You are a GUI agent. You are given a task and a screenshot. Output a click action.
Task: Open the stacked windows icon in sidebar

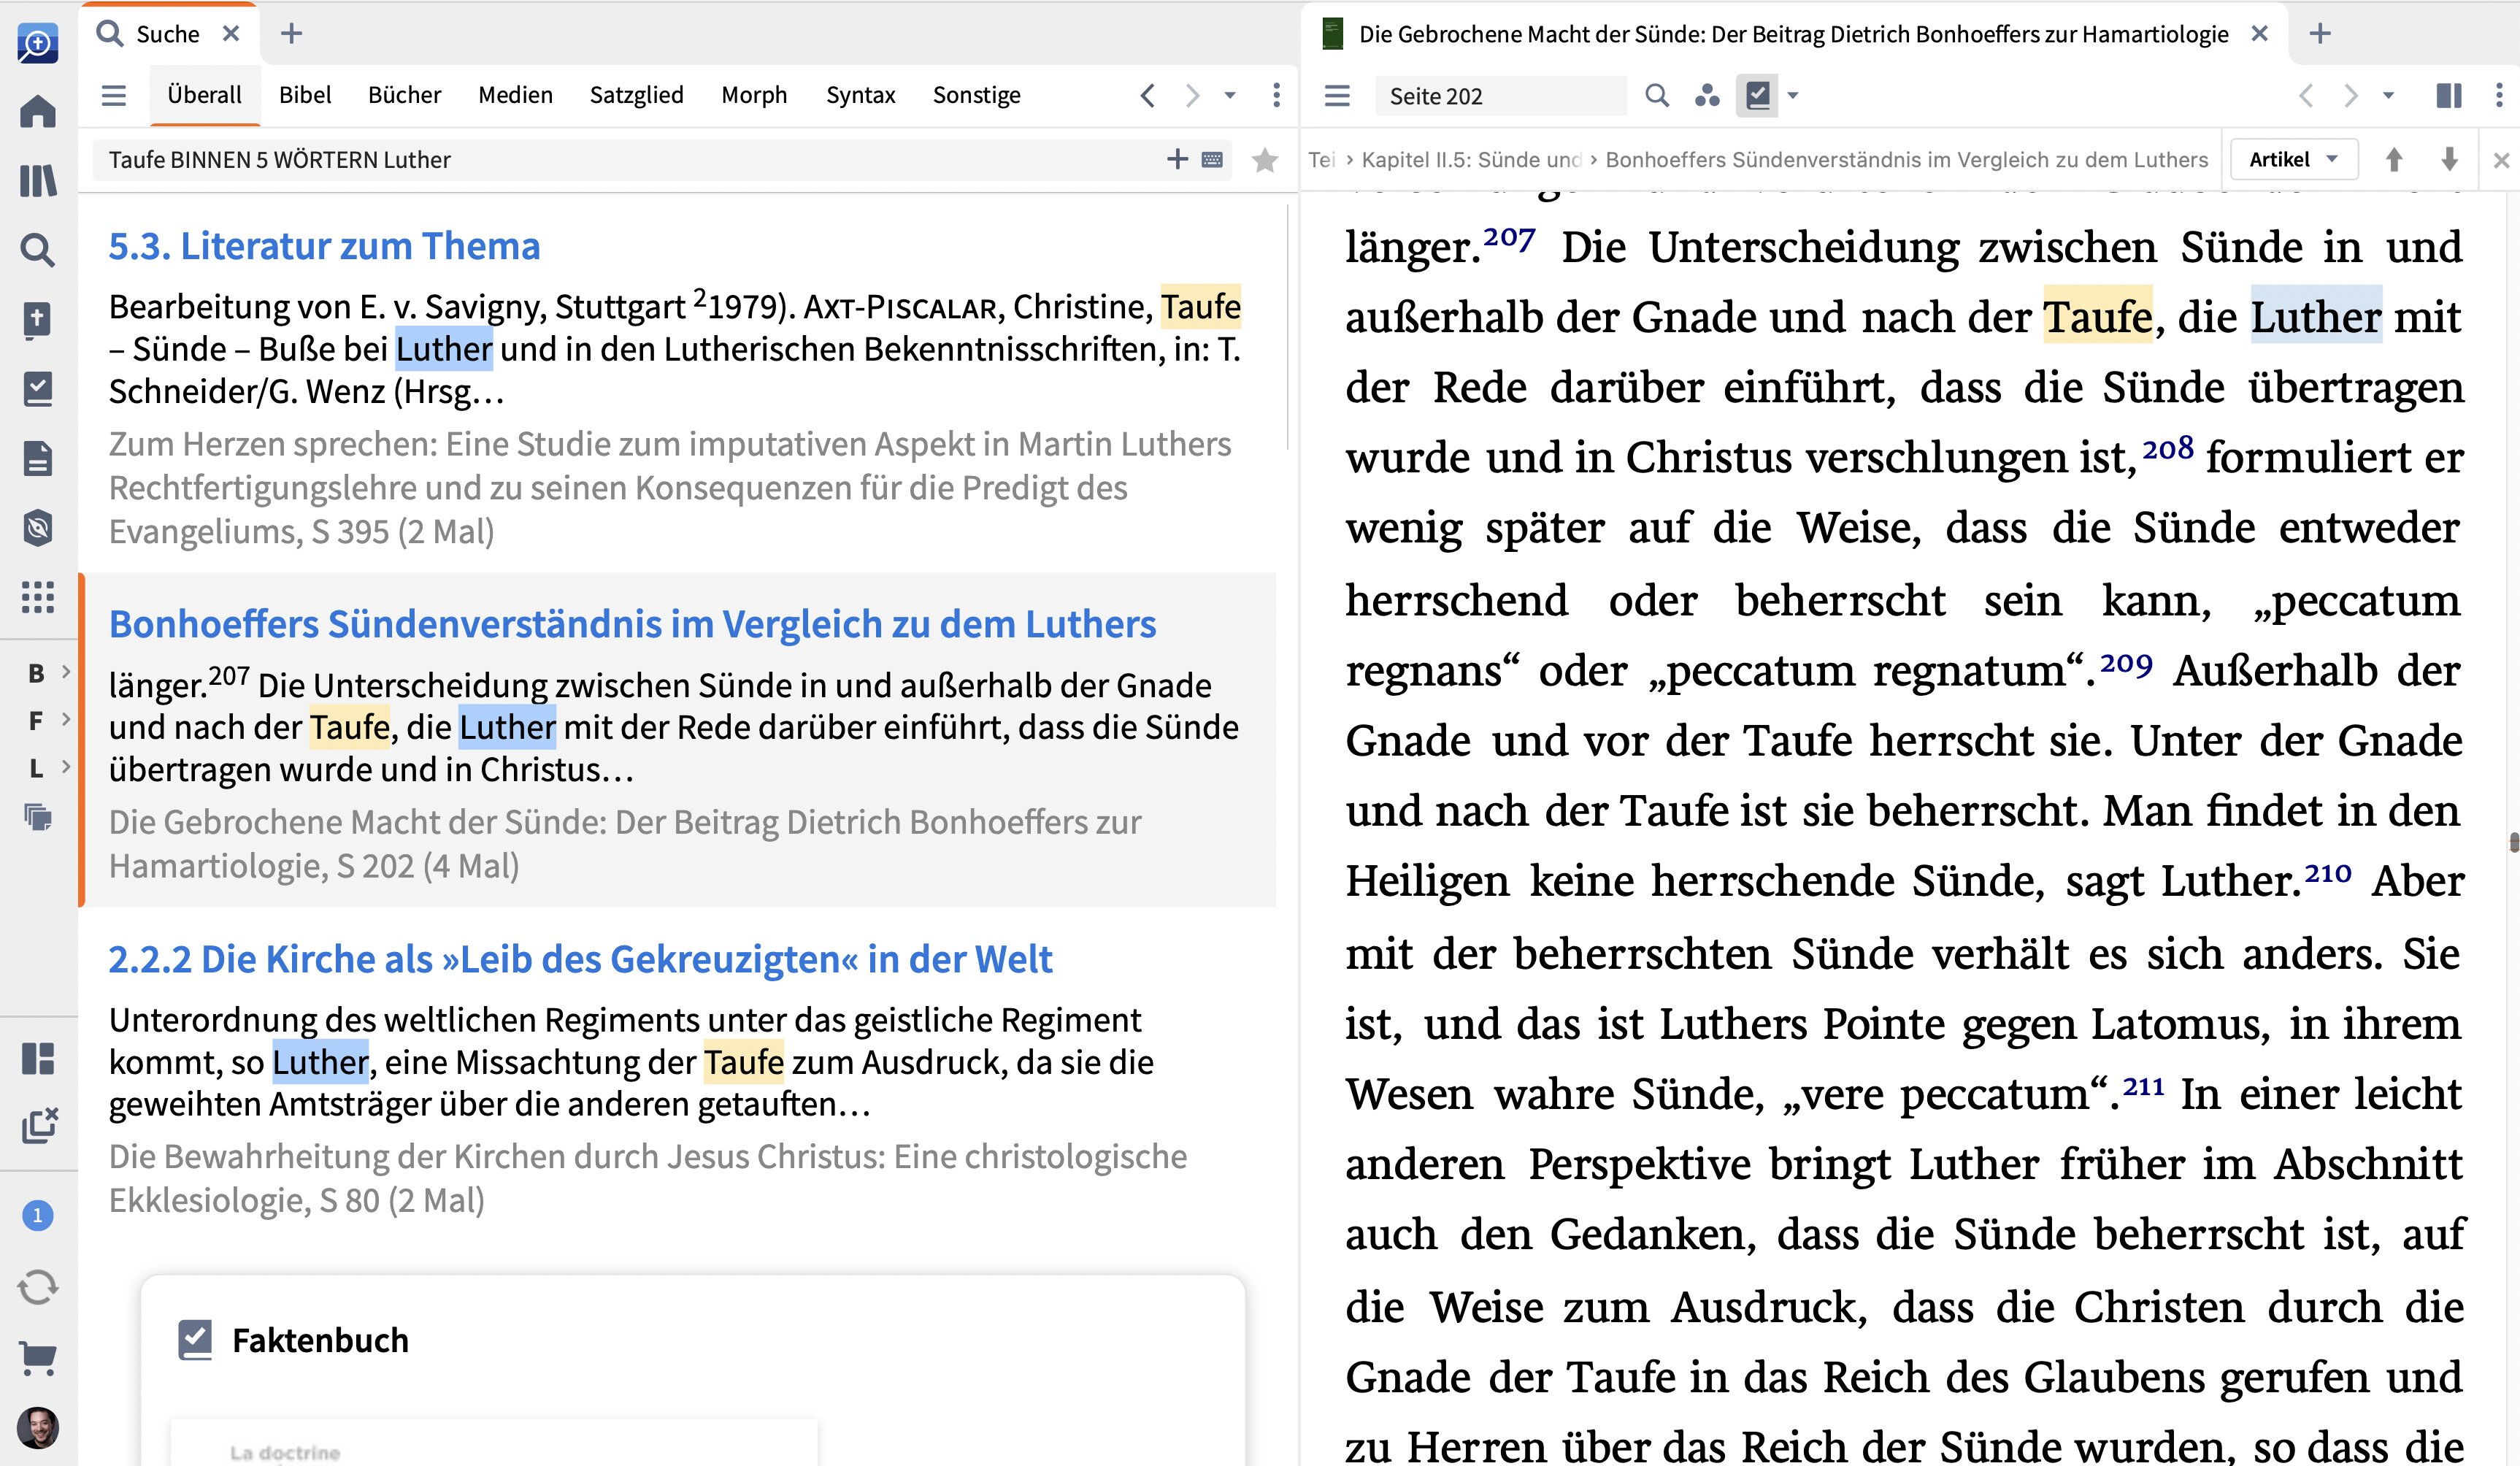click(38, 817)
